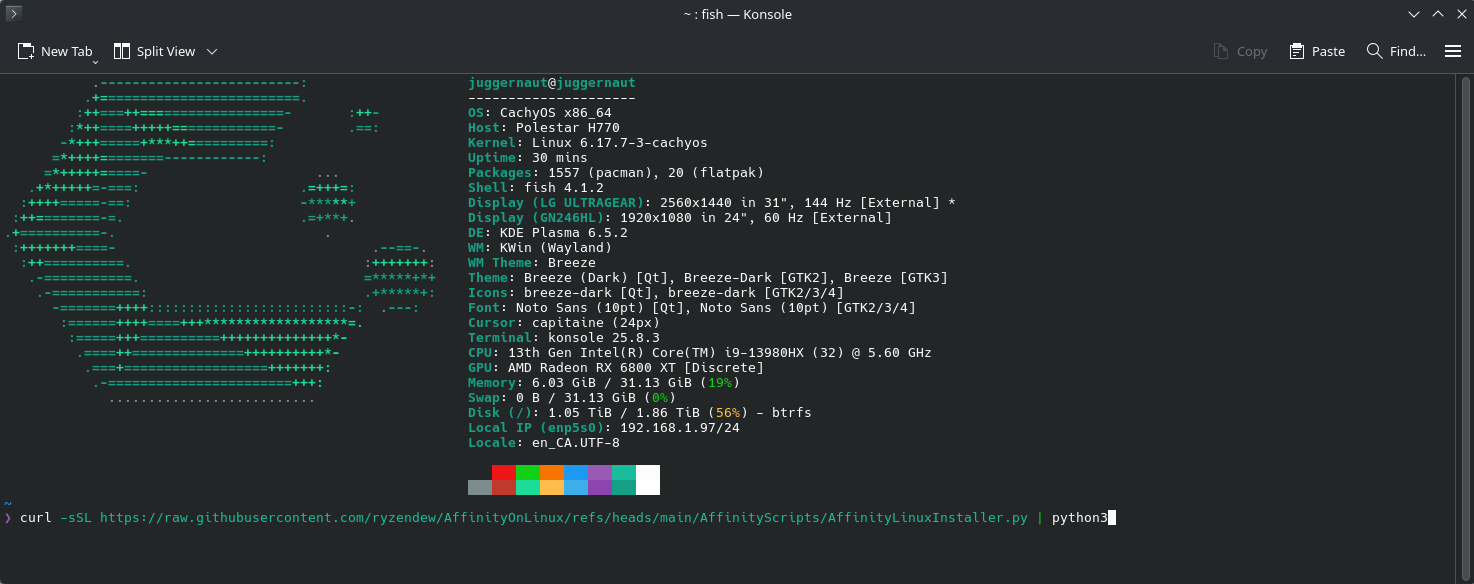Click the Font: Noto Sans (10pt) line

pyautogui.click(x=692, y=308)
